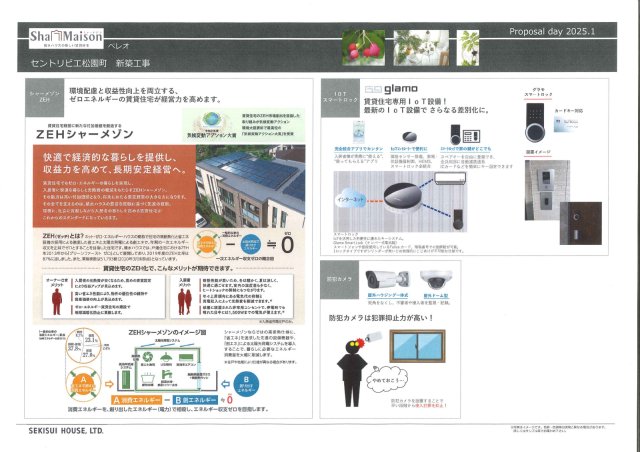Click the gray シャーメゾン ZEH section label

44,97
